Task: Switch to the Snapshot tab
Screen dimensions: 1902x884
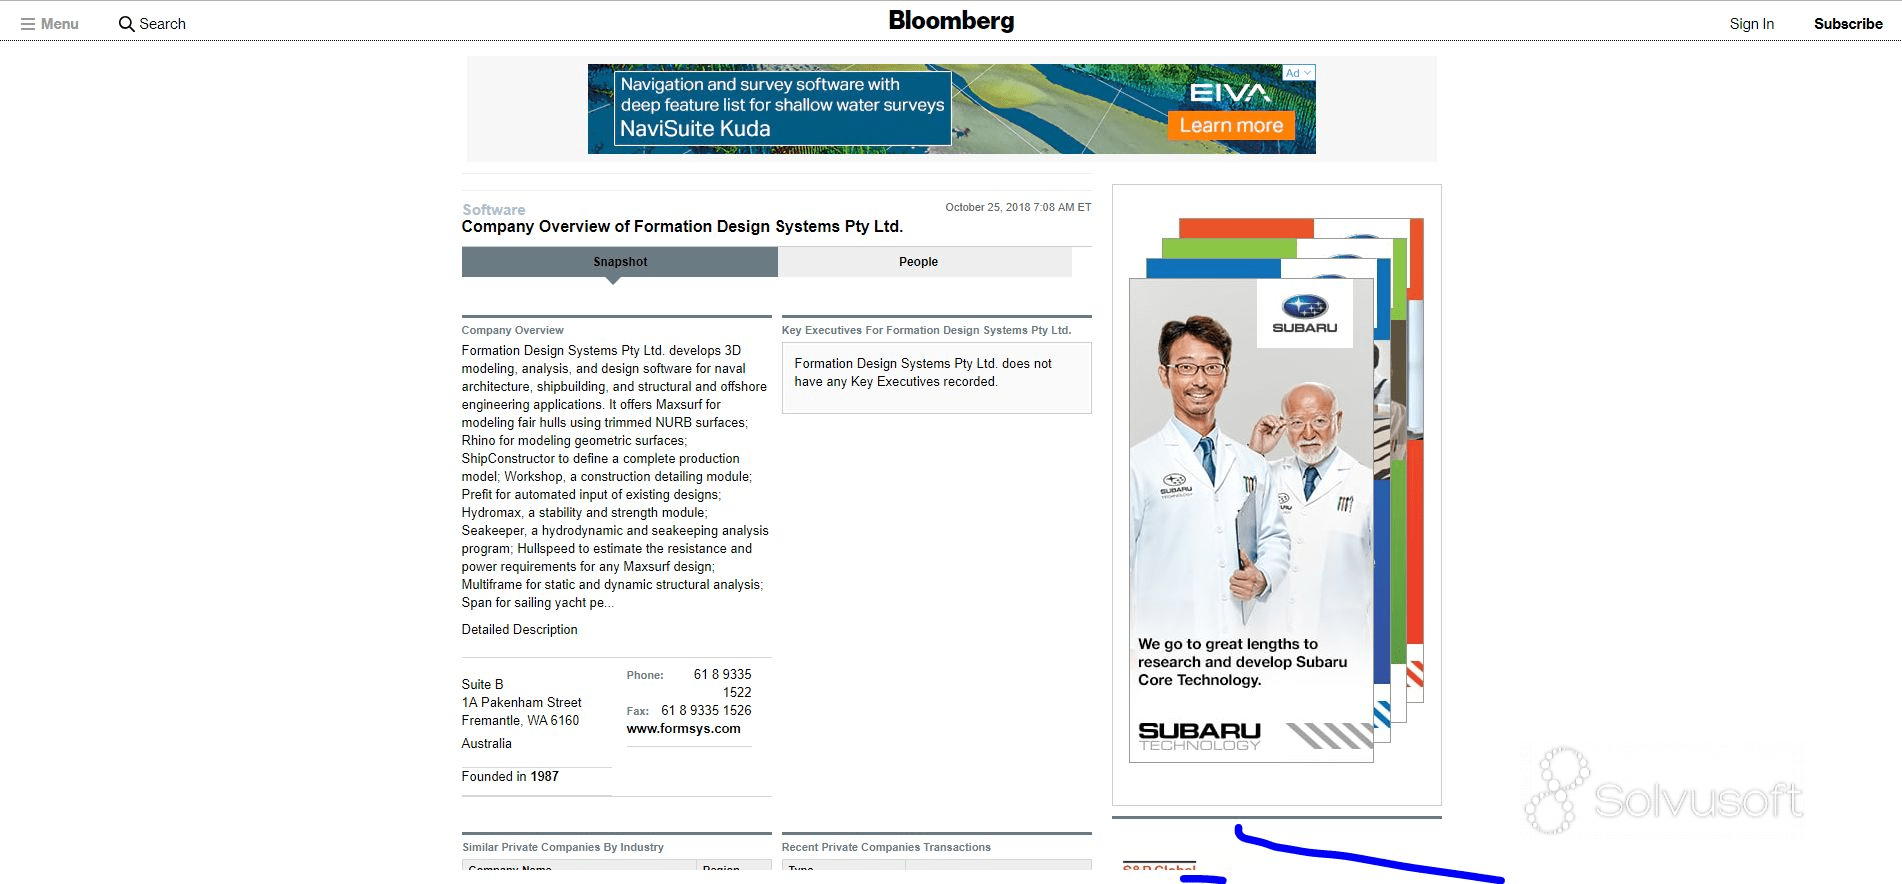Action: pyautogui.click(x=620, y=262)
